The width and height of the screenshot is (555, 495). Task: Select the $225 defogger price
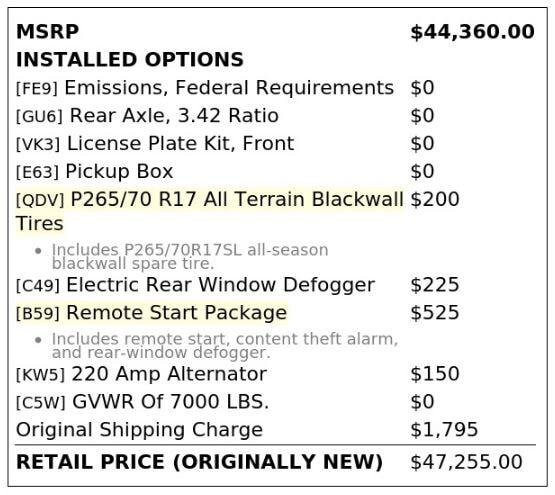click(435, 285)
